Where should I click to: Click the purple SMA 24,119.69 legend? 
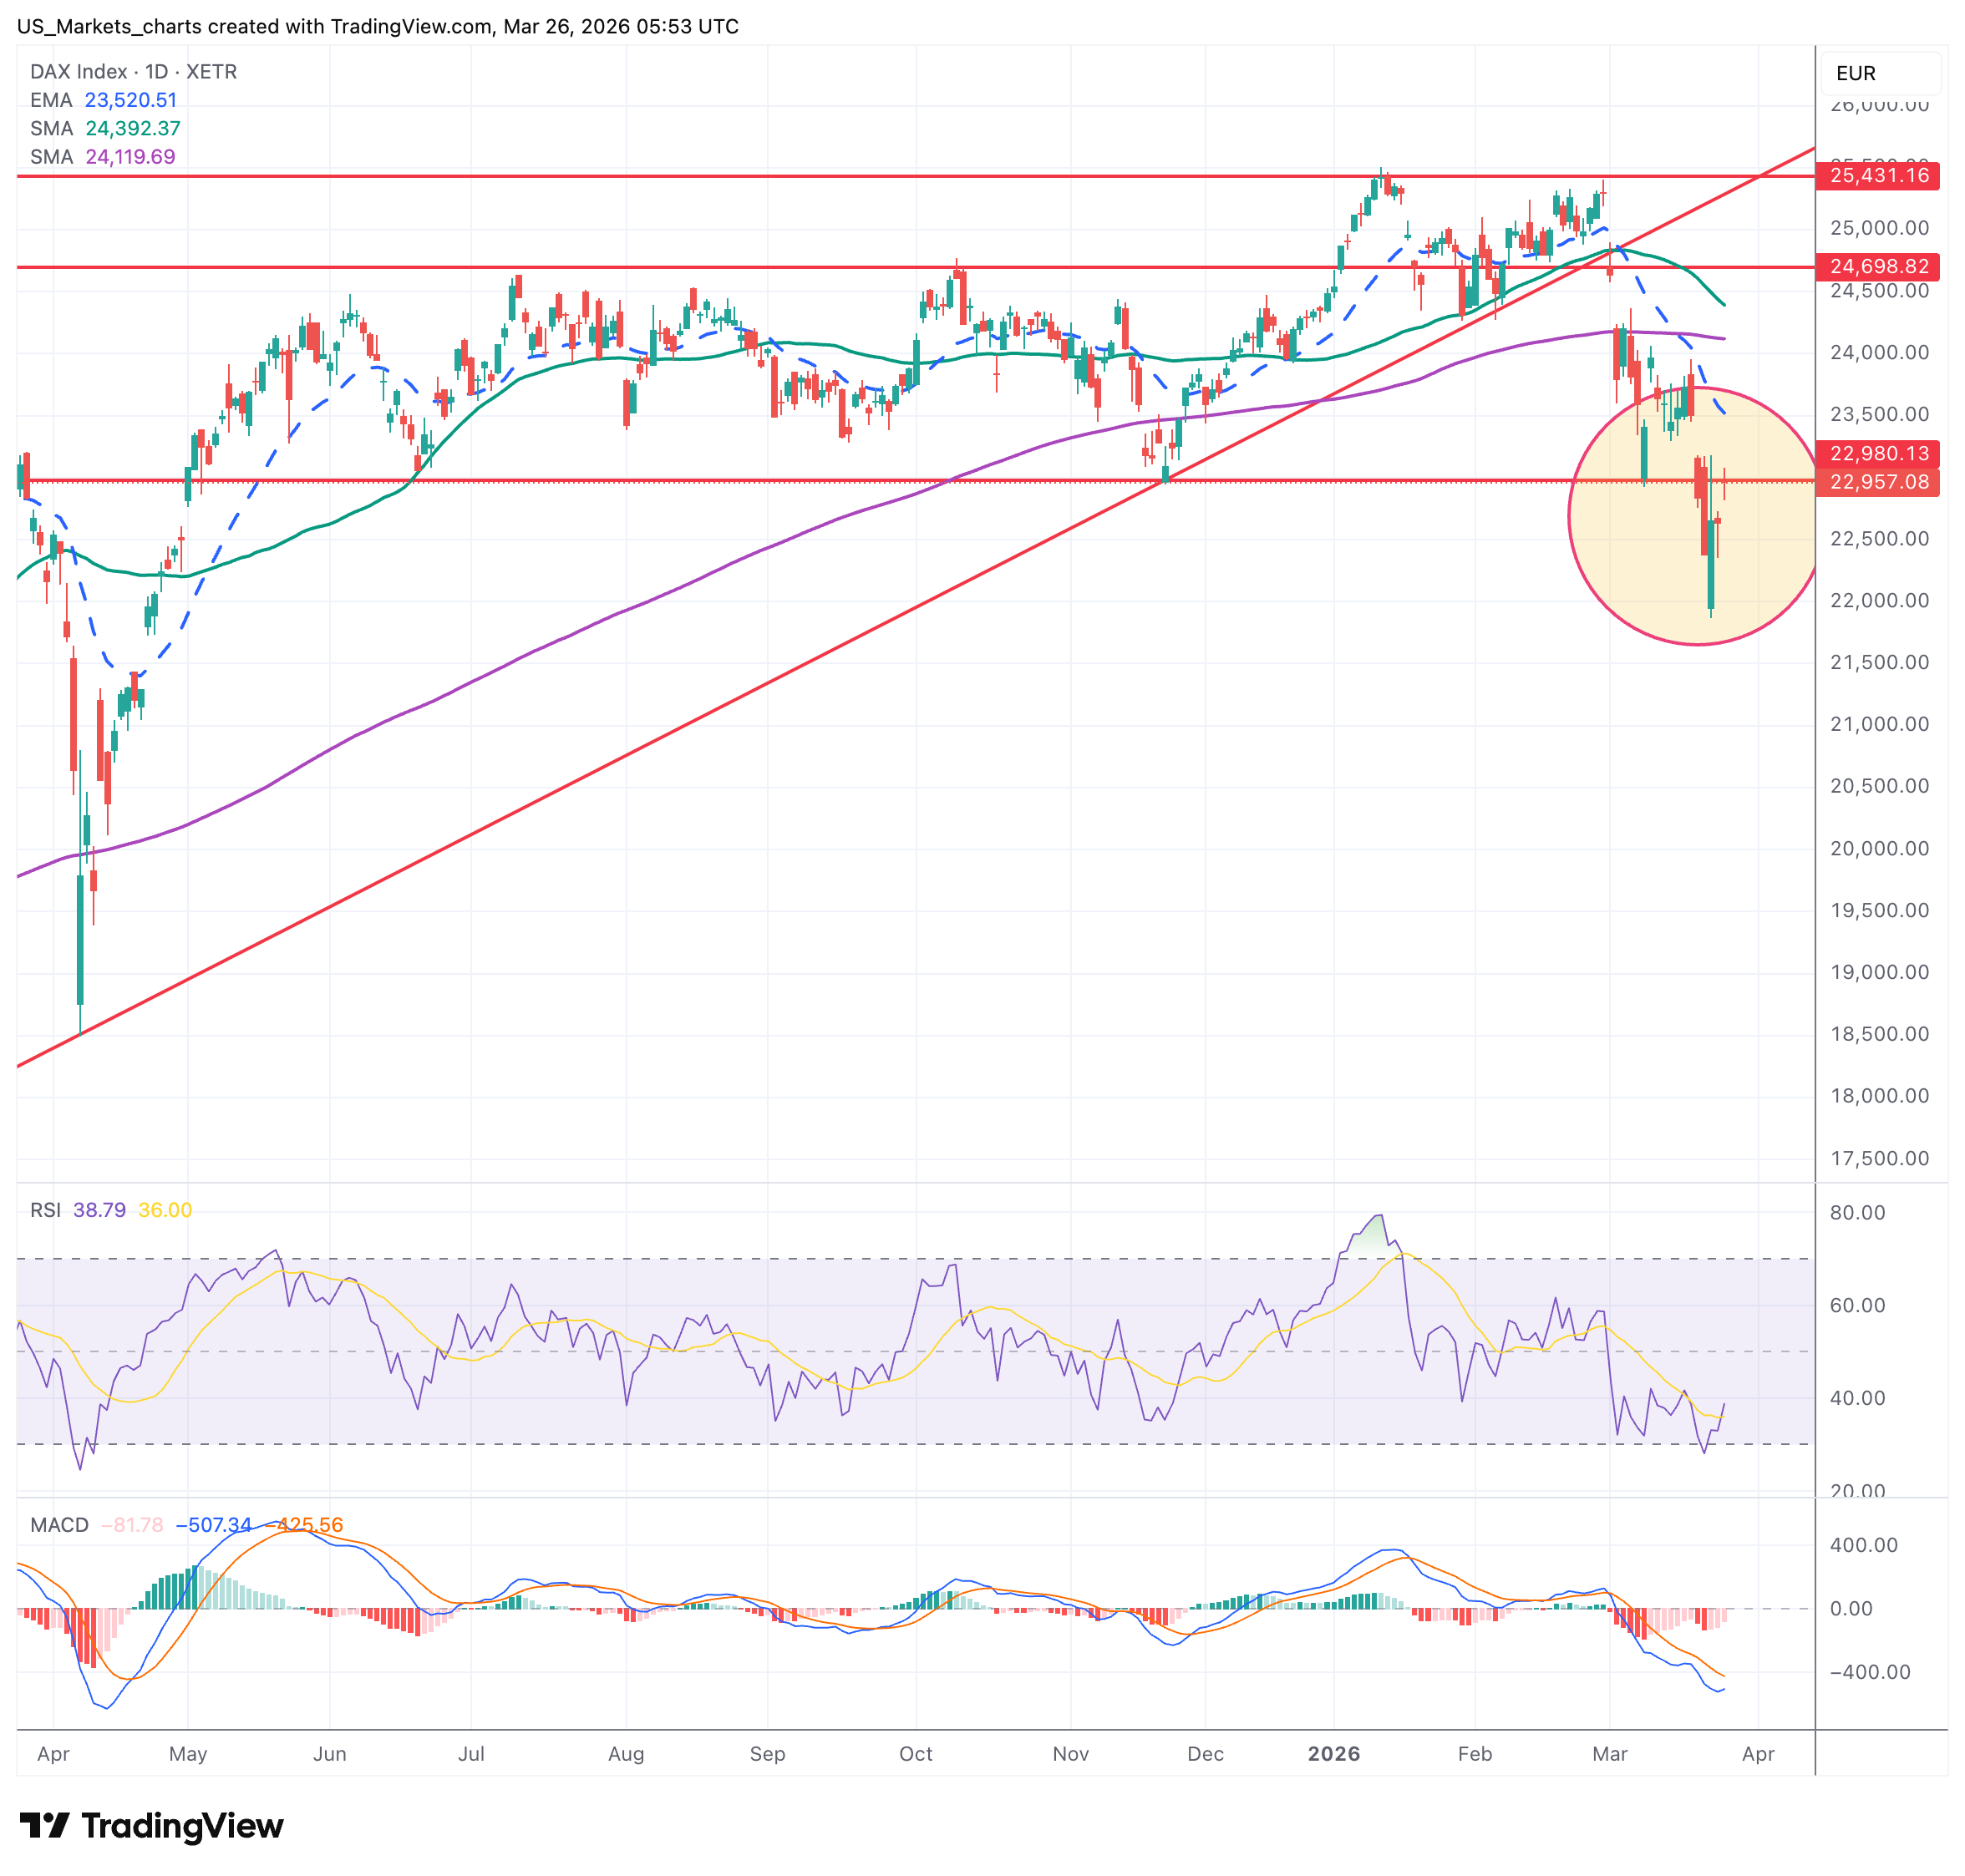click(102, 157)
